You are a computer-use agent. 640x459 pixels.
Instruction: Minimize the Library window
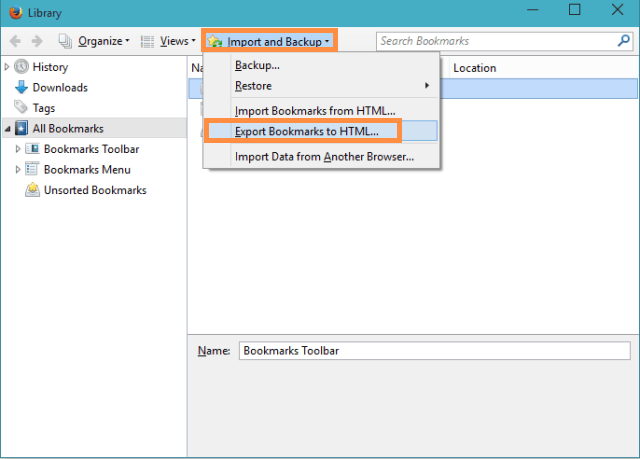coord(533,9)
